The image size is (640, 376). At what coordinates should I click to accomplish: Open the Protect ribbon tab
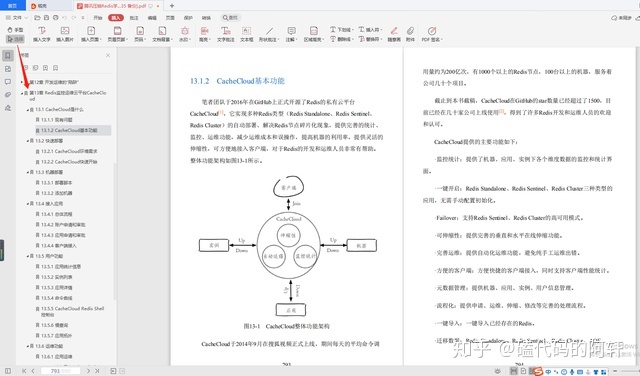coord(188,18)
